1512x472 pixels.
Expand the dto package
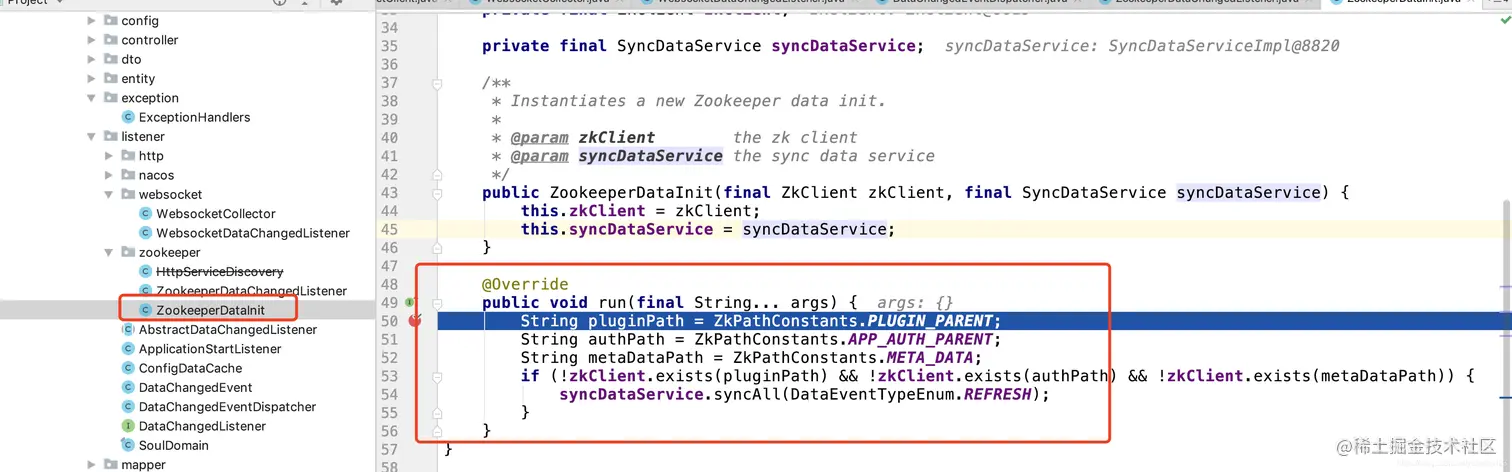[x=92, y=59]
